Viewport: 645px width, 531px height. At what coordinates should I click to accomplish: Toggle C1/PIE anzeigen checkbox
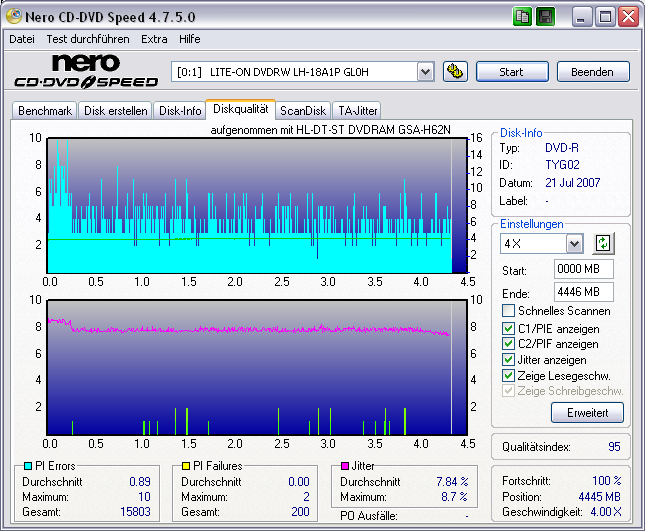pos(508,329)
